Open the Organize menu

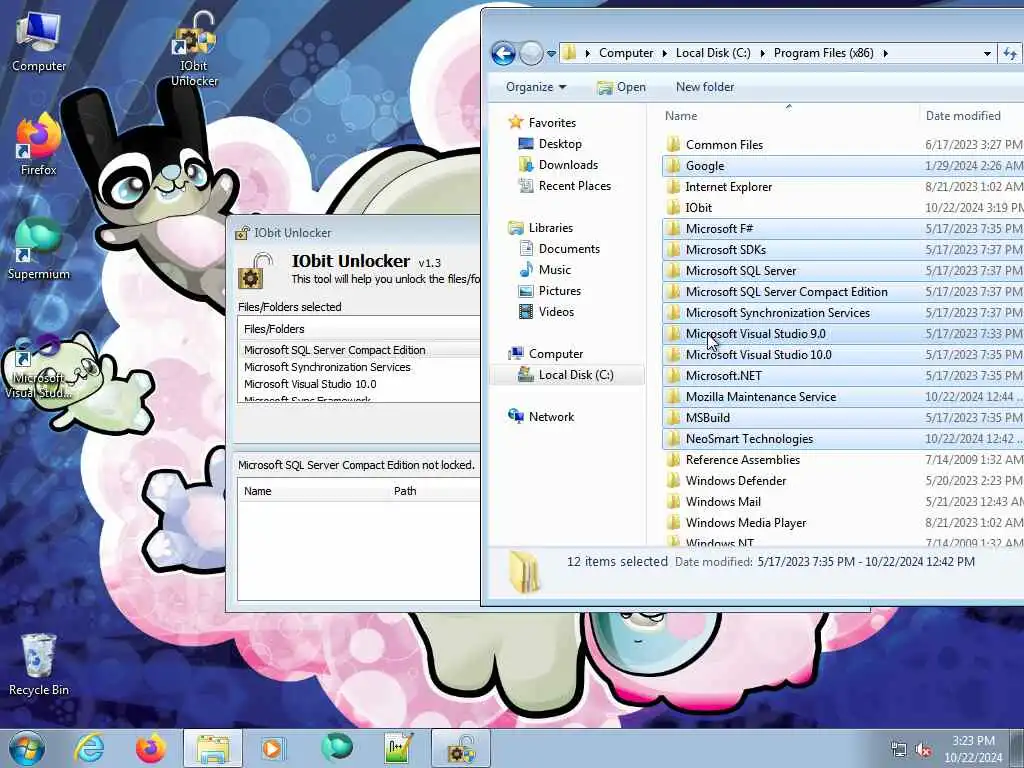(536, 87)
